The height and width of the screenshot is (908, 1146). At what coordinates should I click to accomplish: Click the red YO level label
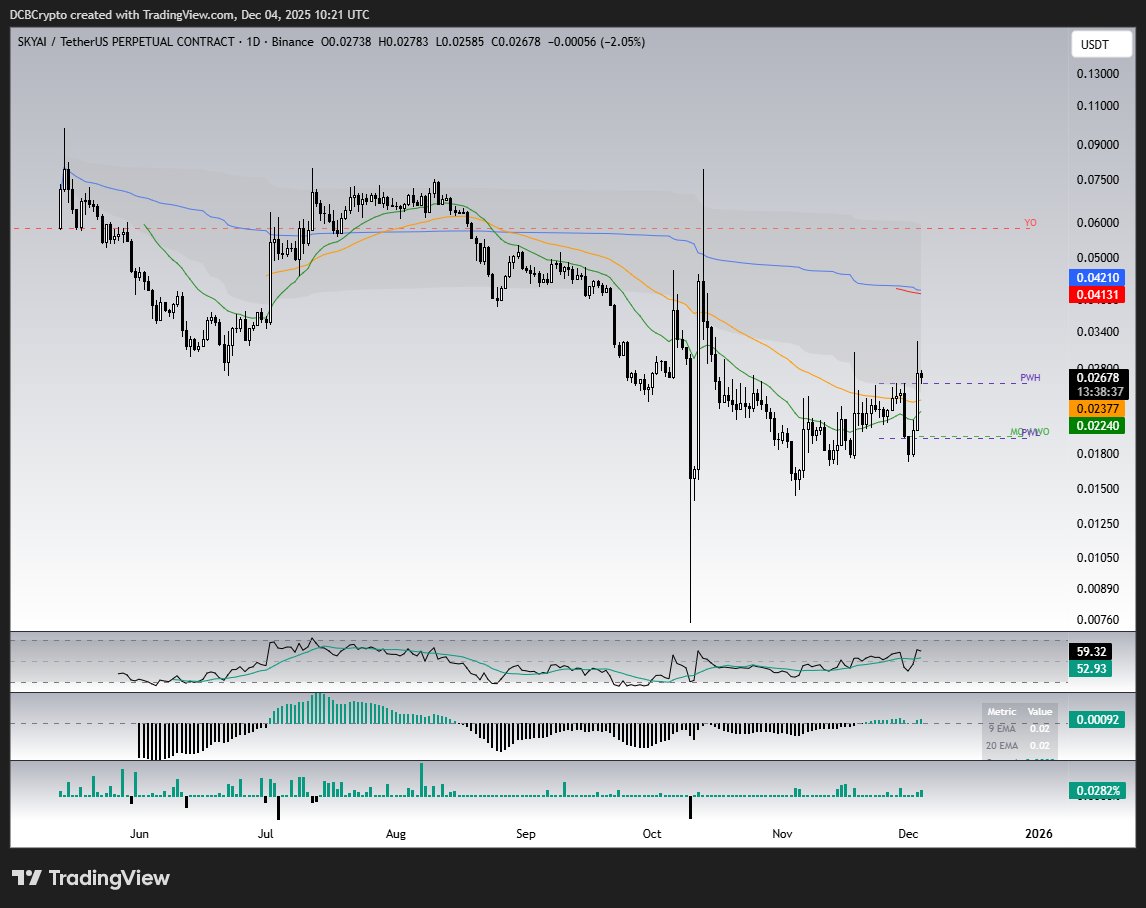(1030, 223)
